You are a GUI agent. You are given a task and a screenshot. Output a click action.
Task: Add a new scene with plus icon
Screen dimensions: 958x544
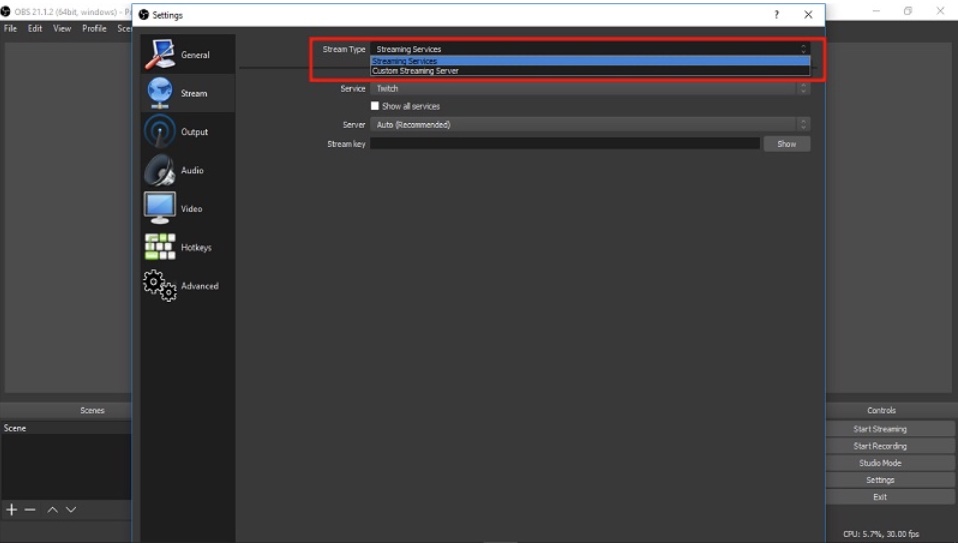click(12, 510)
